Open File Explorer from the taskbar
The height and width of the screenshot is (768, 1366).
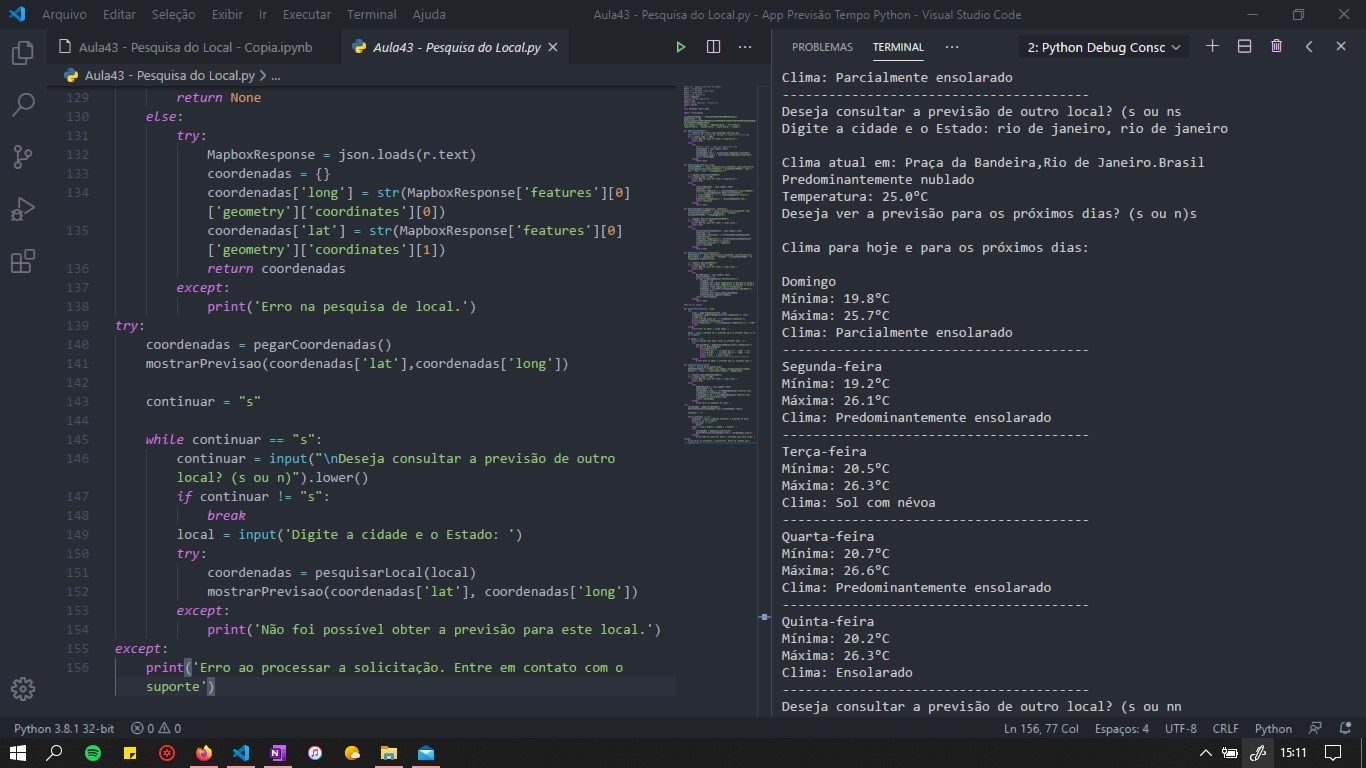[388, 753]
